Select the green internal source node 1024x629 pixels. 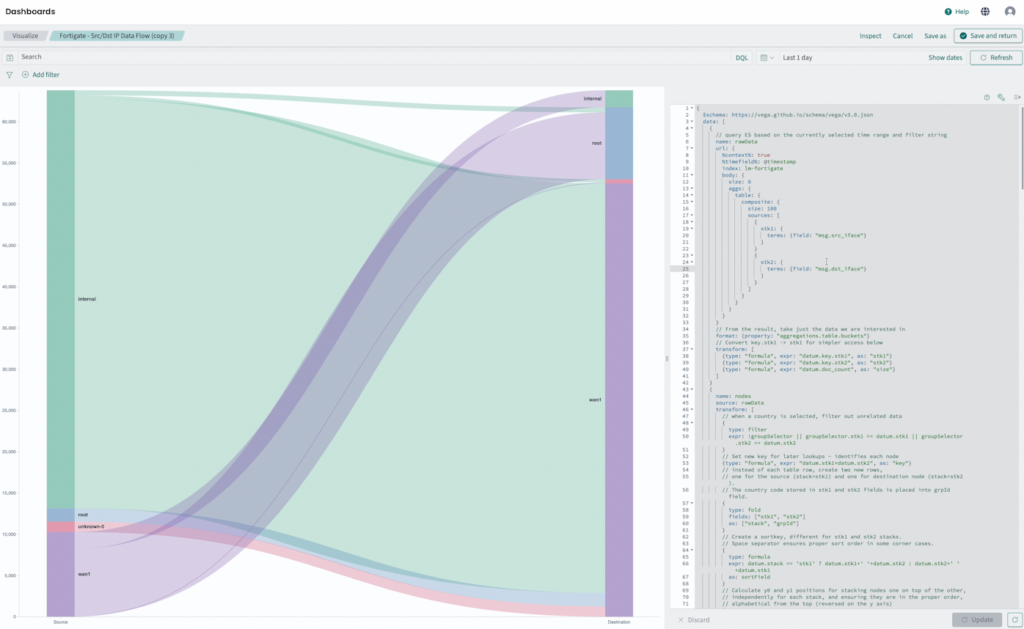61,299
